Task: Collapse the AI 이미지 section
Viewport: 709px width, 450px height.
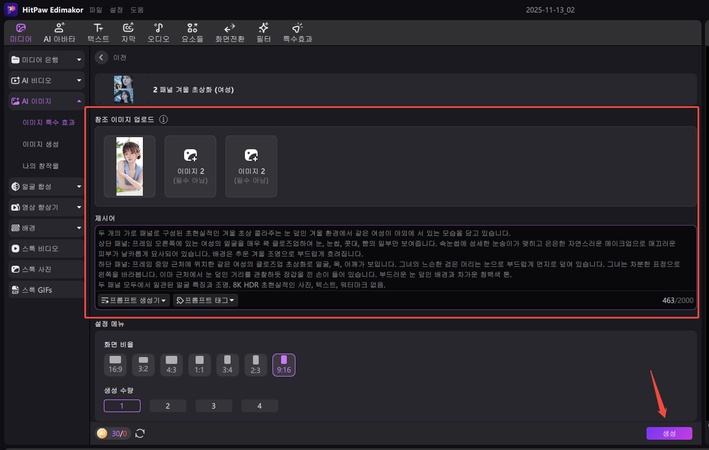Action: [47, 101]
